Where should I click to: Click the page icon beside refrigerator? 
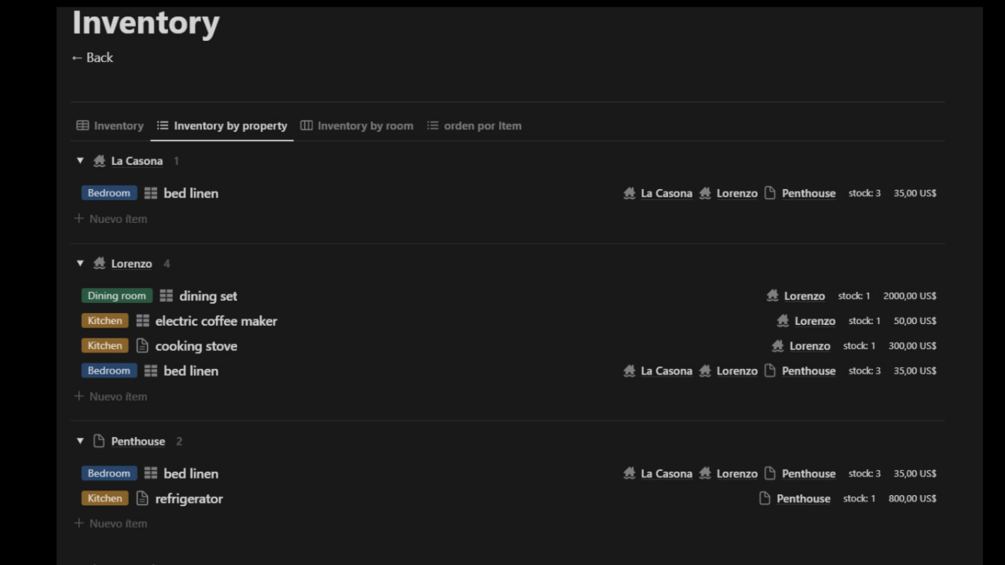142,498
